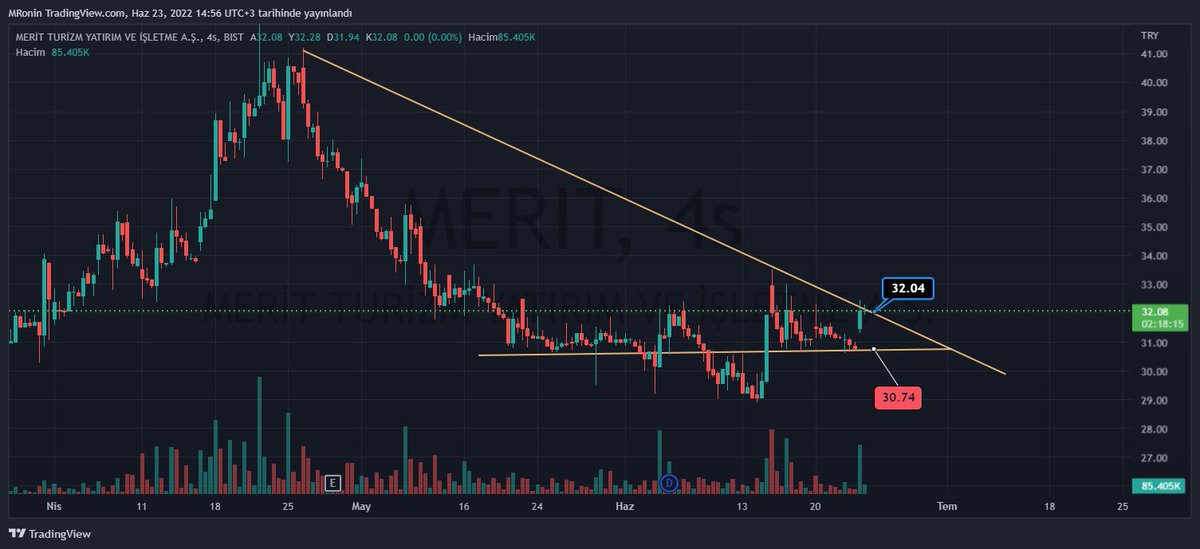
Task: Click the 'Tem' label on the time axis
Action: tap(947, 507)
